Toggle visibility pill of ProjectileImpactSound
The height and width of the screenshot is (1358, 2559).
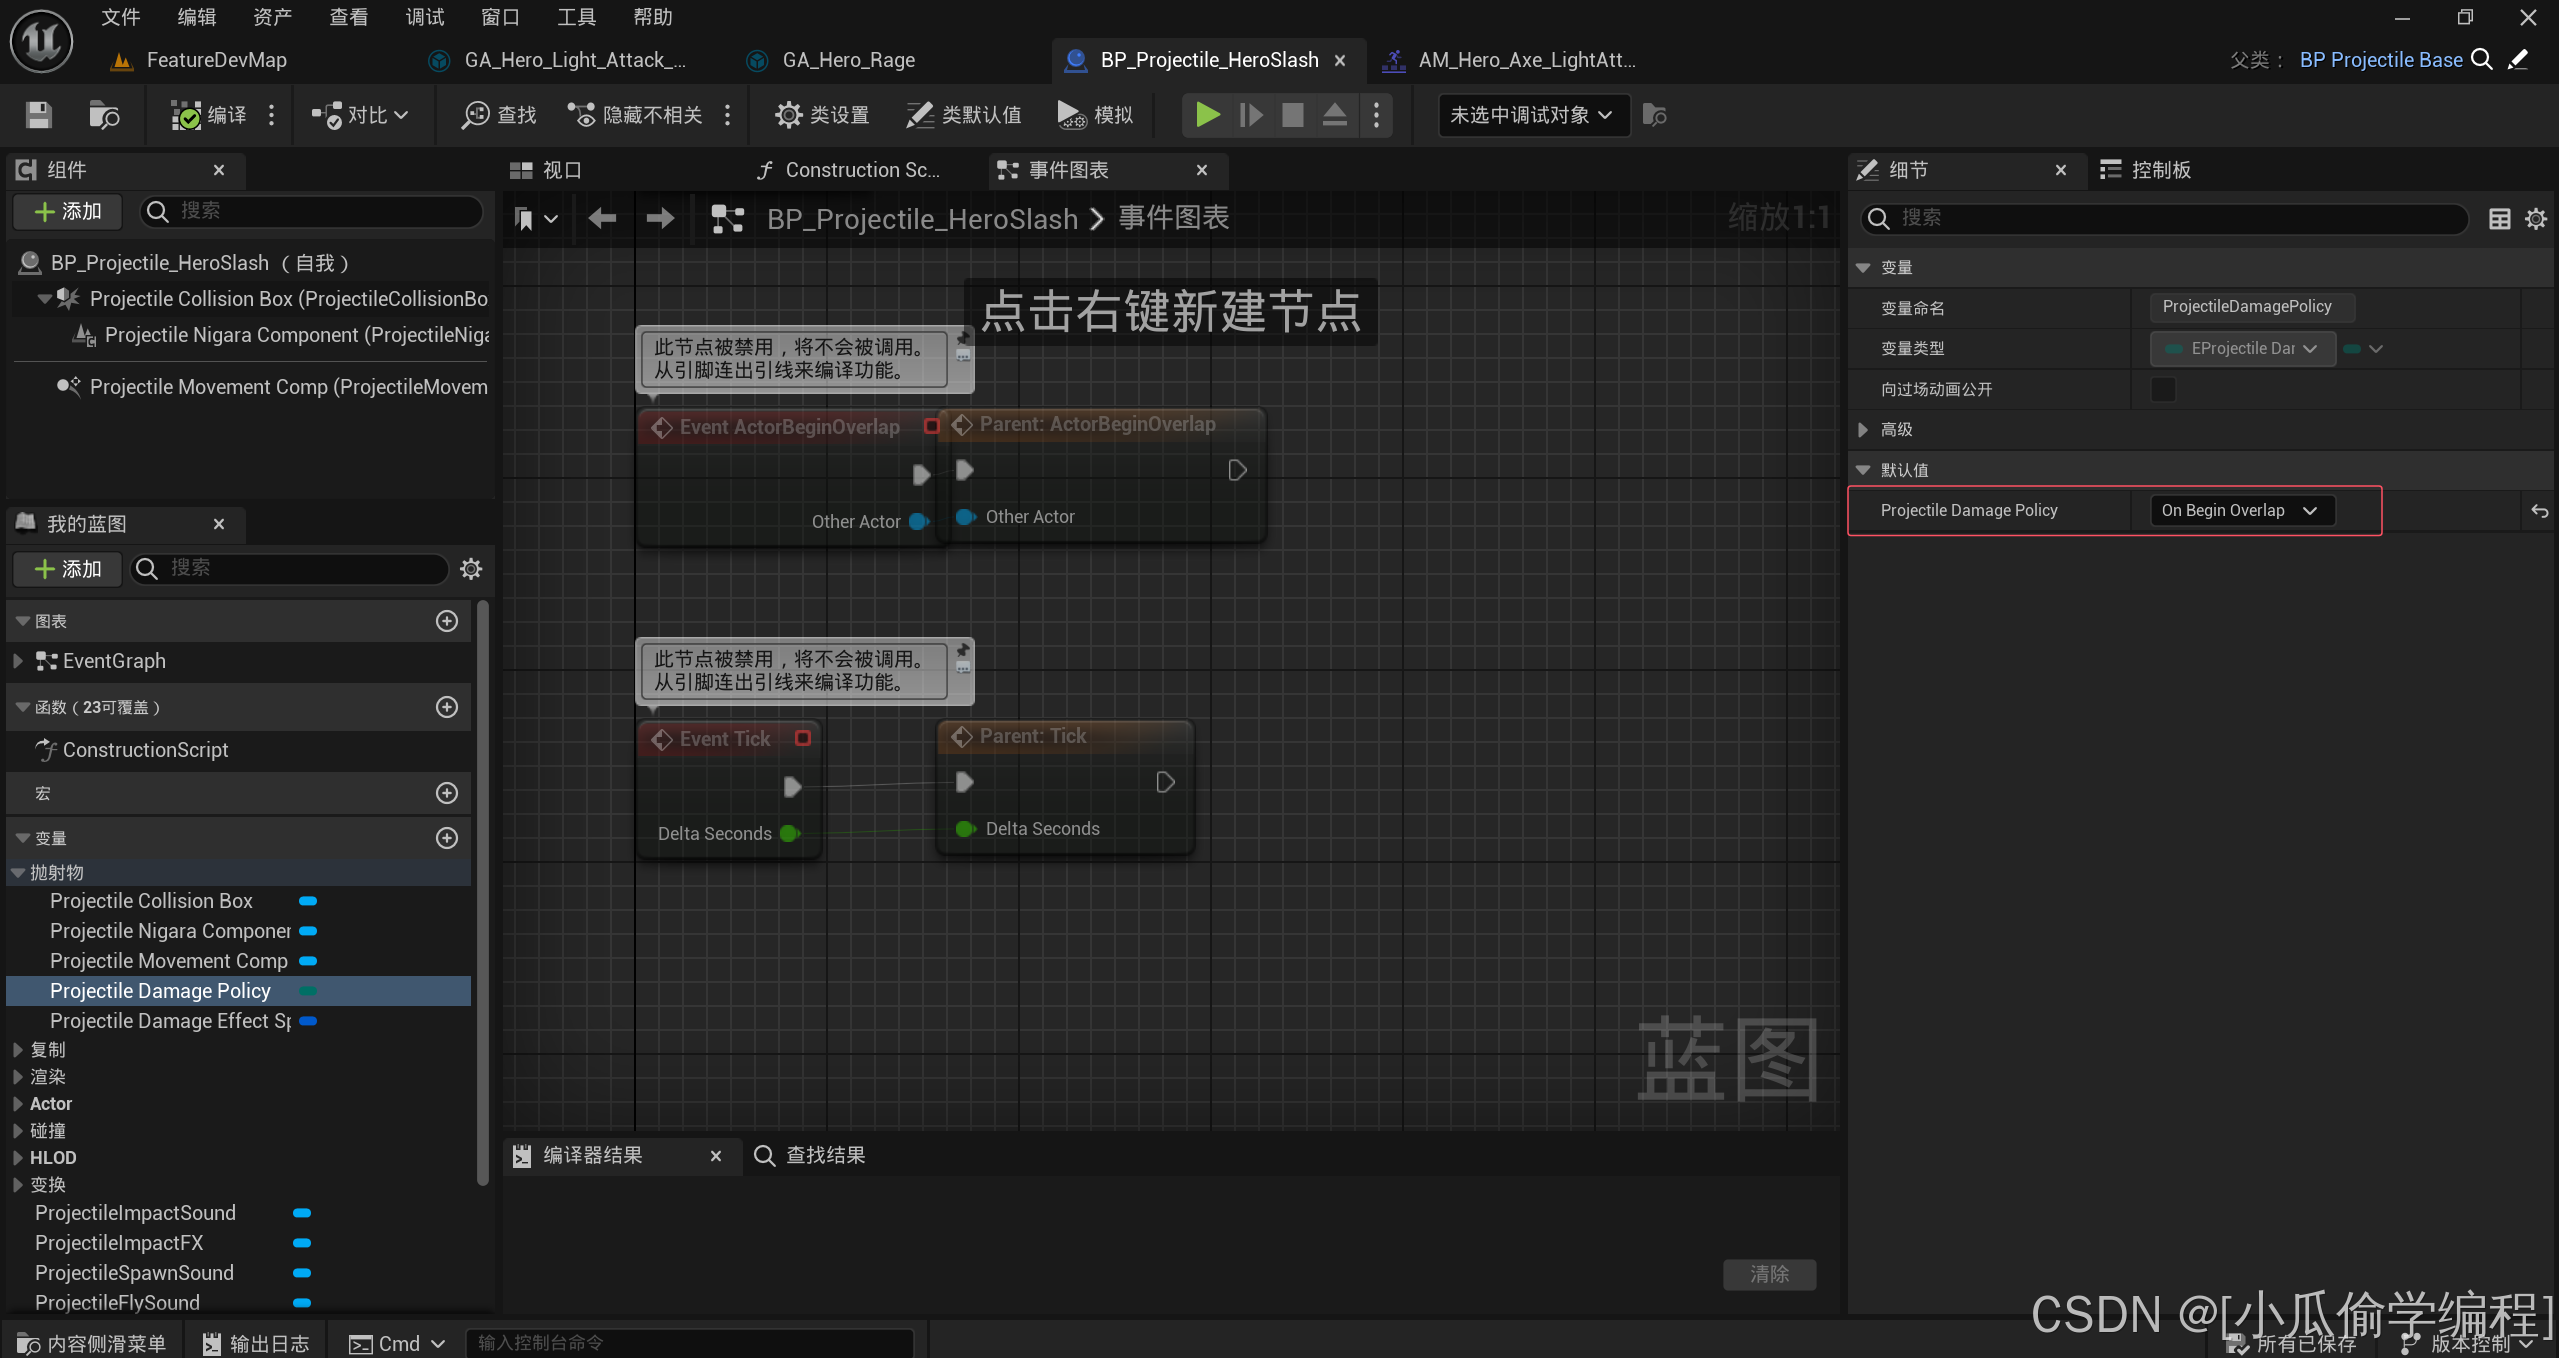(302, 1213)
